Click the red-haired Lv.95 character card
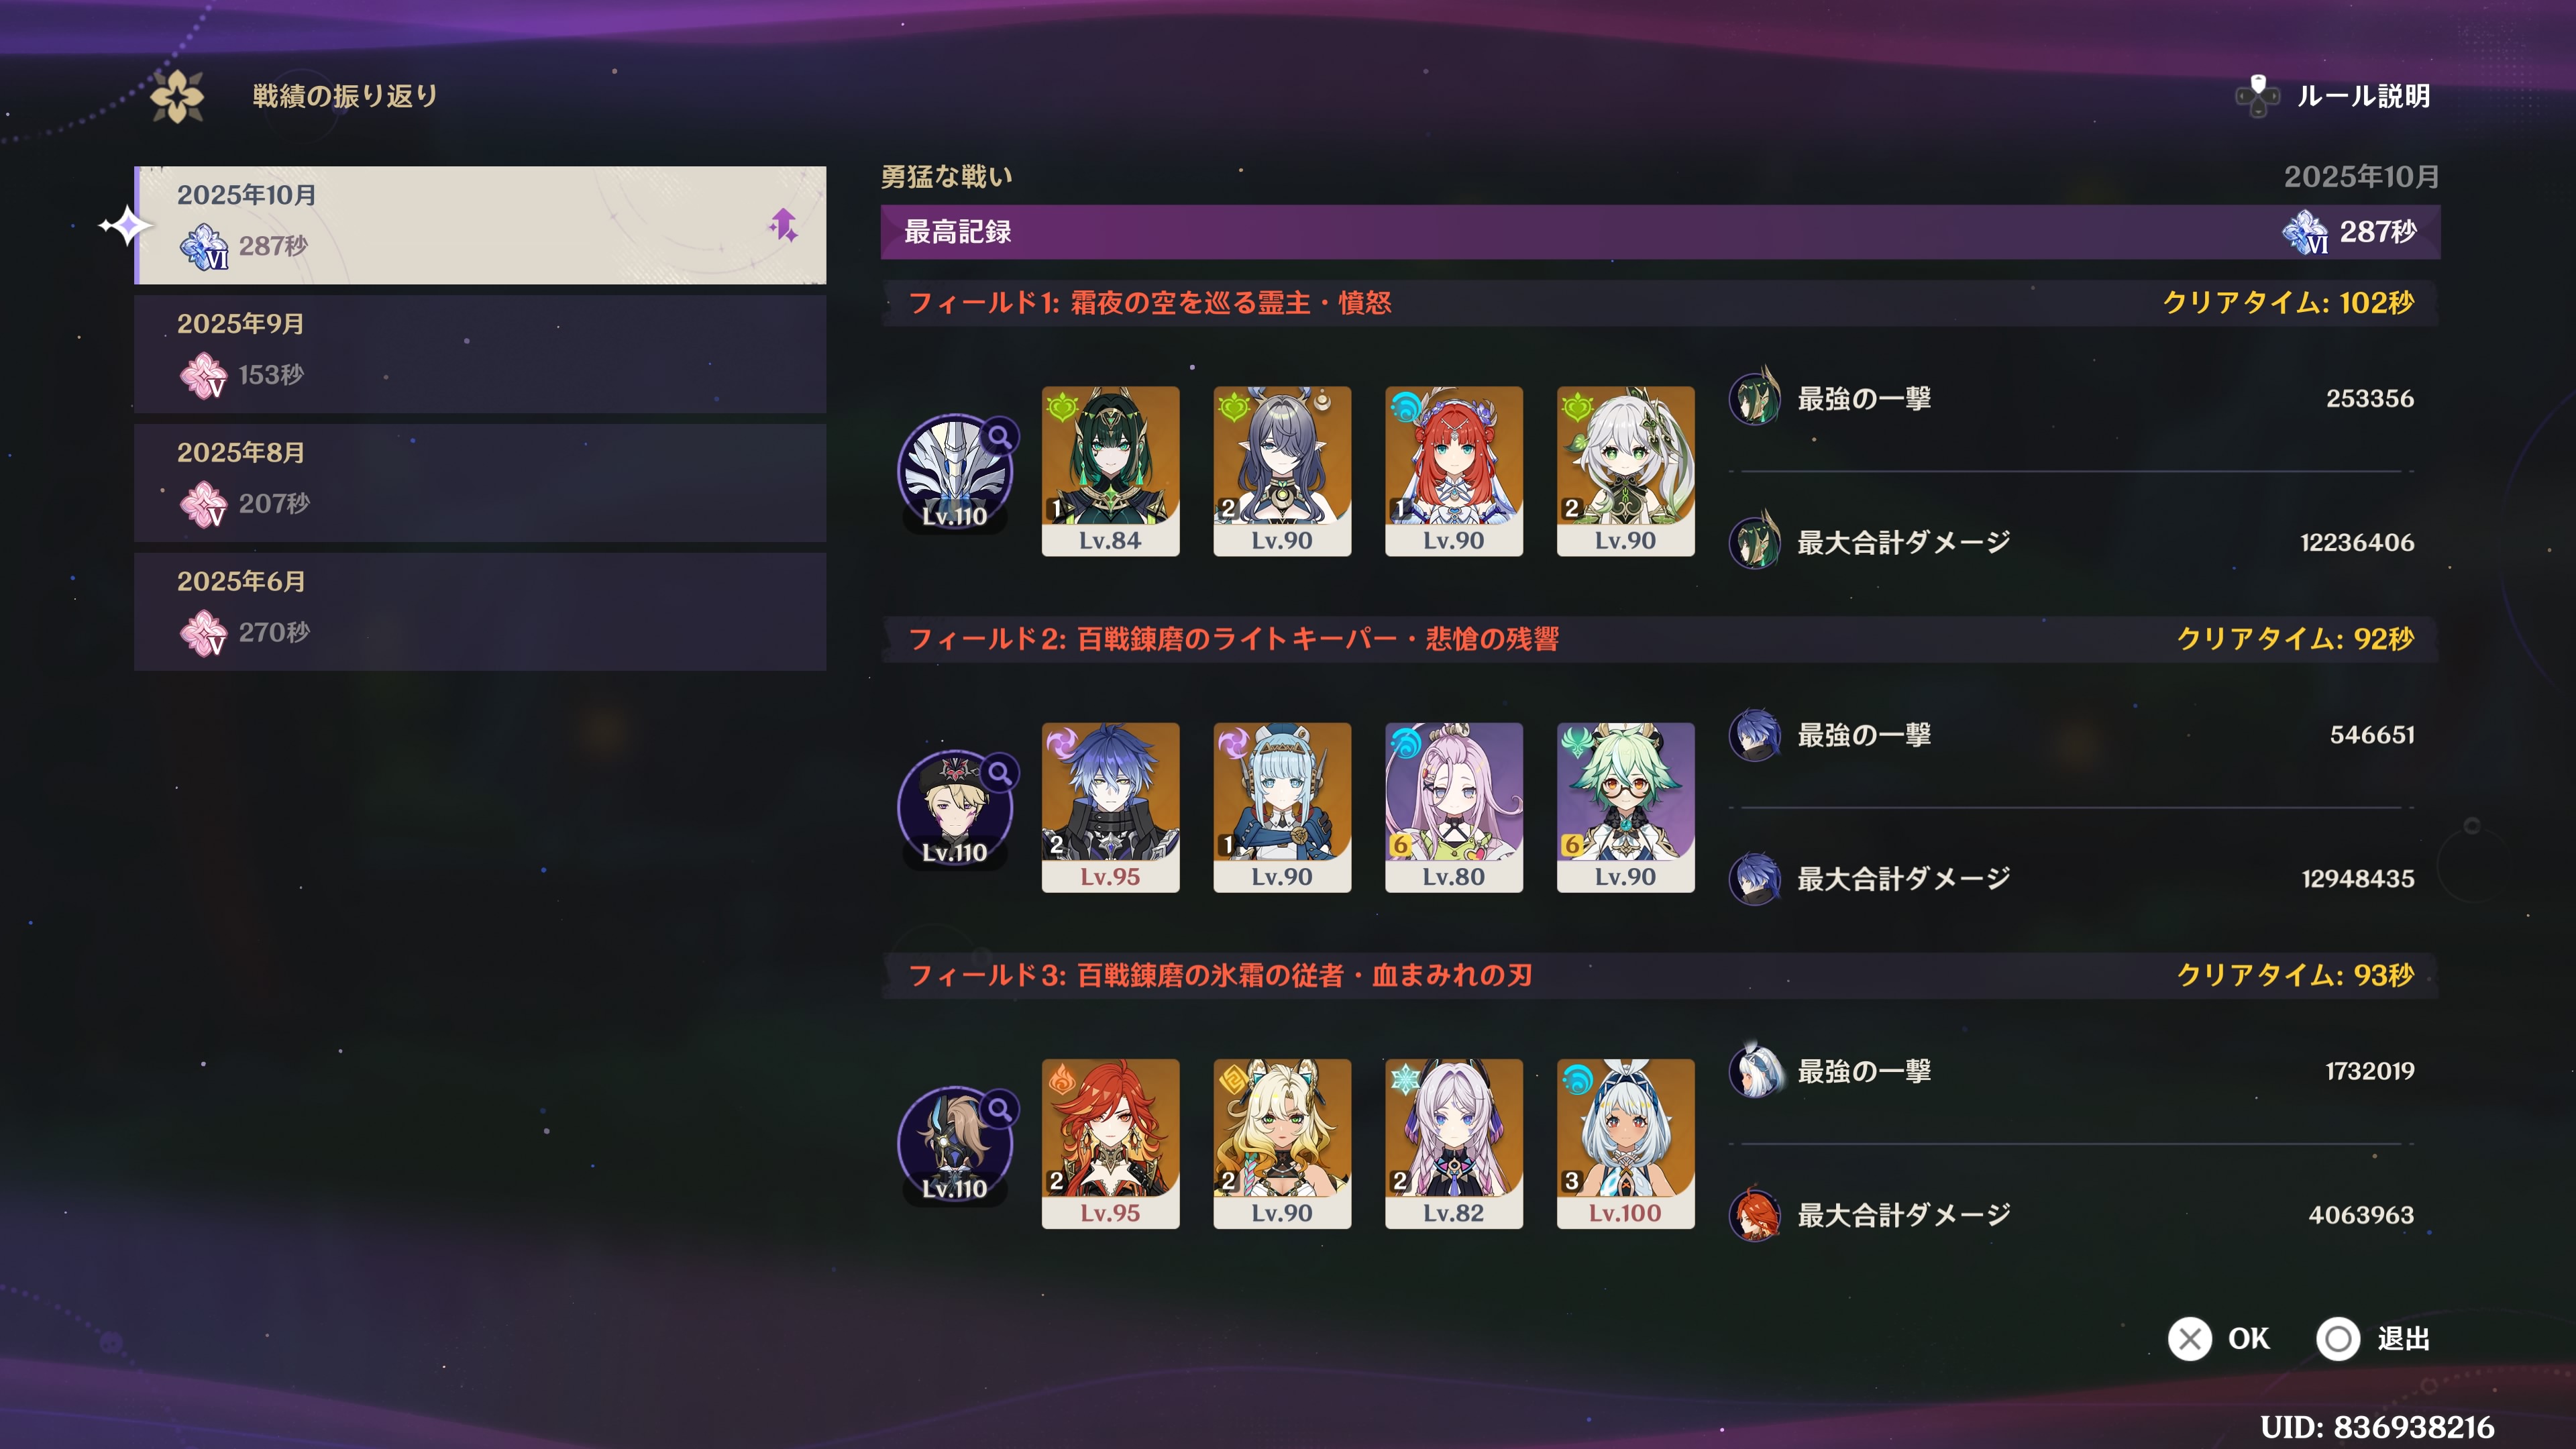The width and height of the screenshot is (2576, 1449). (x=1110, y=1143)
